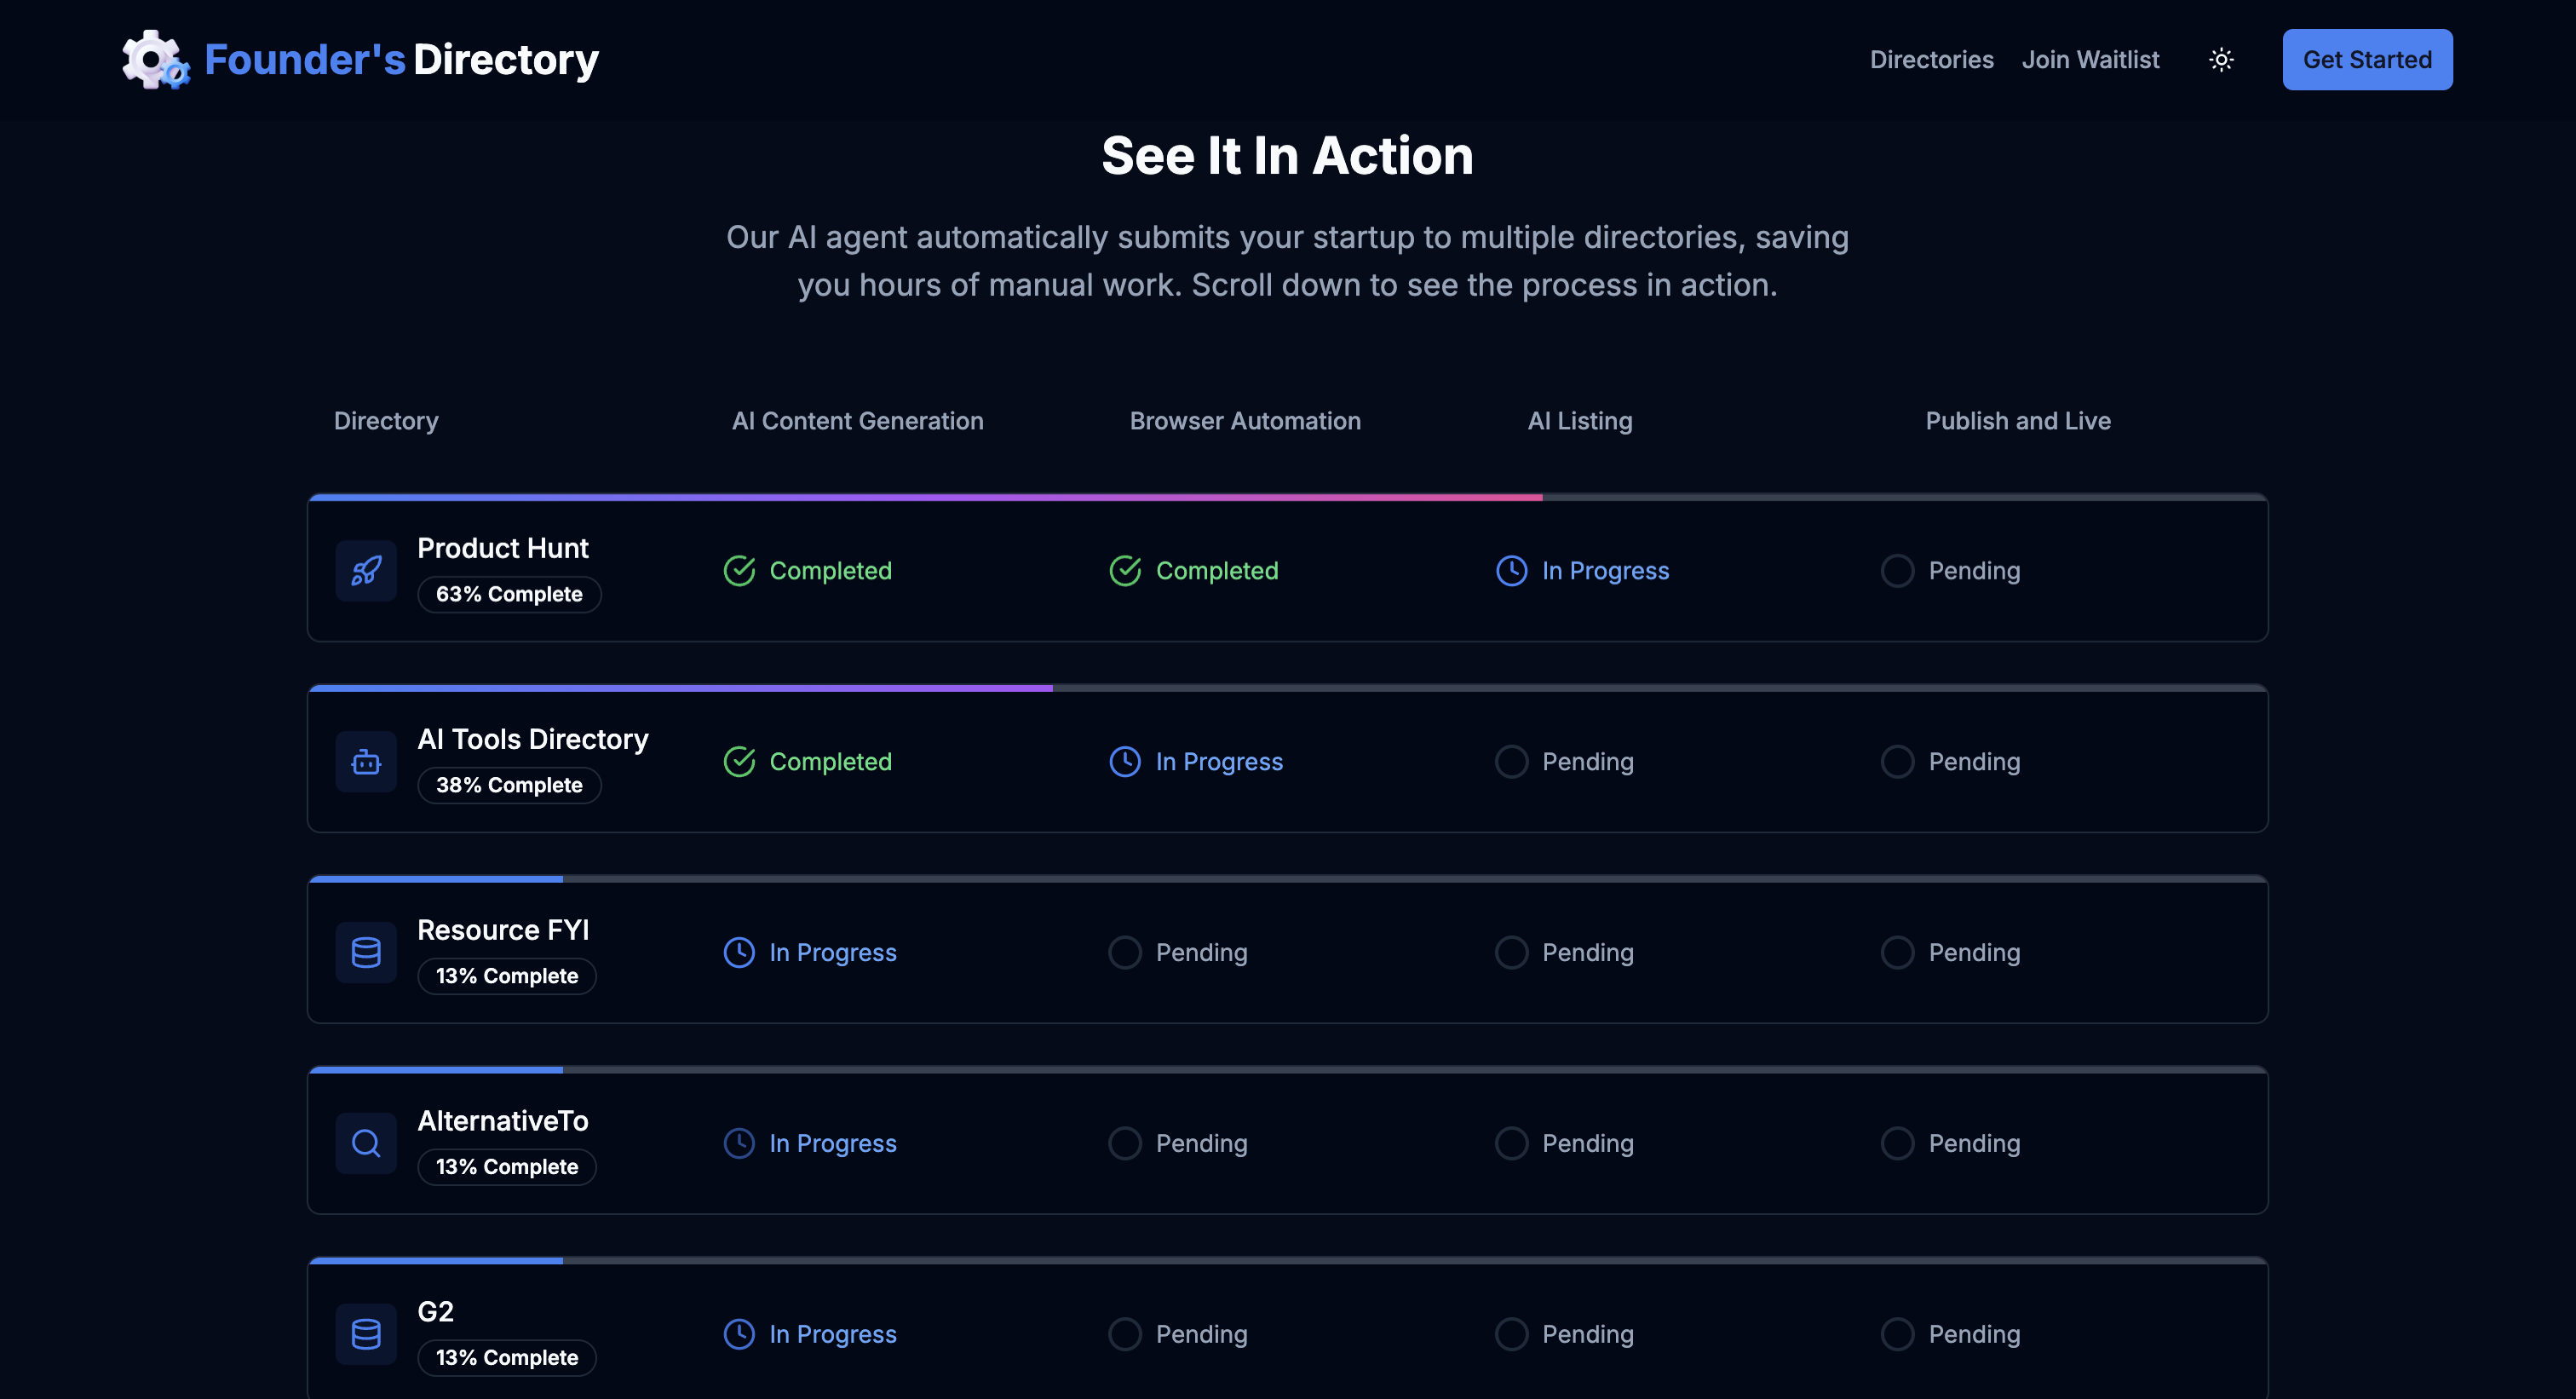
Task: Click the "Publish and Live" column header
Action: point(2018,421)
